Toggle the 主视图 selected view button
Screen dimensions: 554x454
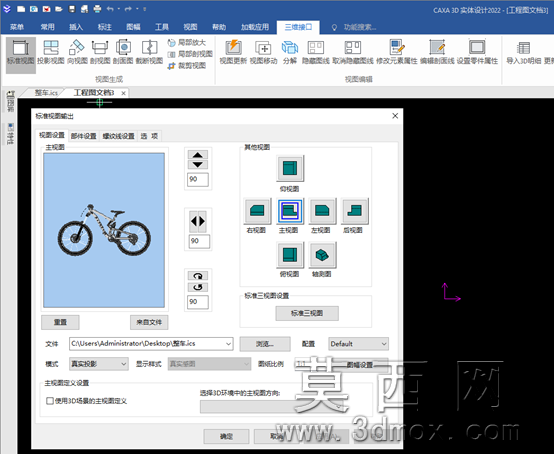tap(290, 211)
